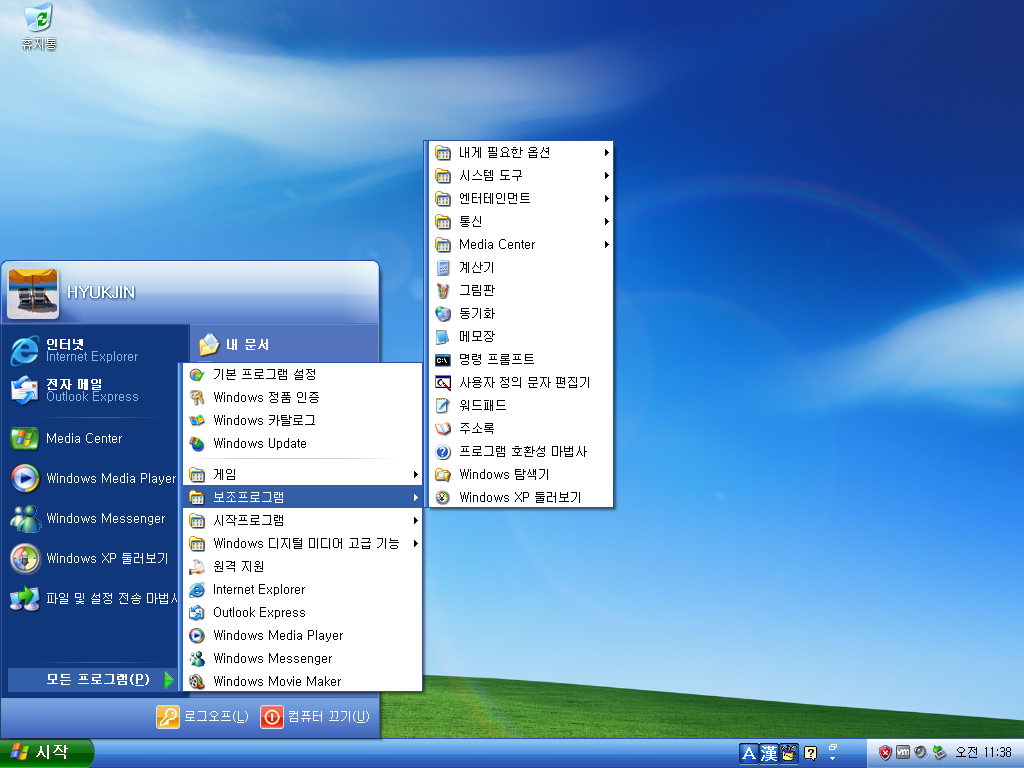Click the 漢 Hanja conversion button
1024x768 pixels.
click(x=769, y=754)
